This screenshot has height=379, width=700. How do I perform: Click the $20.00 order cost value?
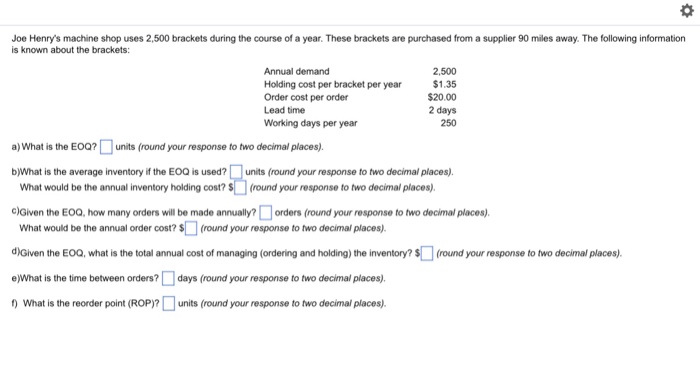(x=442, y=97)
